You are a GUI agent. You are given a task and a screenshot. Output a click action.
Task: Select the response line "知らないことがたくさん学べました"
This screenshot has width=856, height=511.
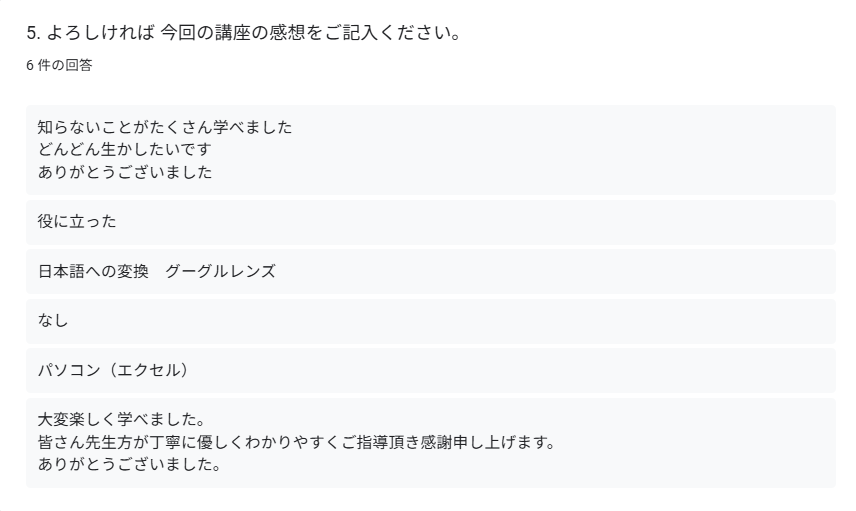pos(165,128)
